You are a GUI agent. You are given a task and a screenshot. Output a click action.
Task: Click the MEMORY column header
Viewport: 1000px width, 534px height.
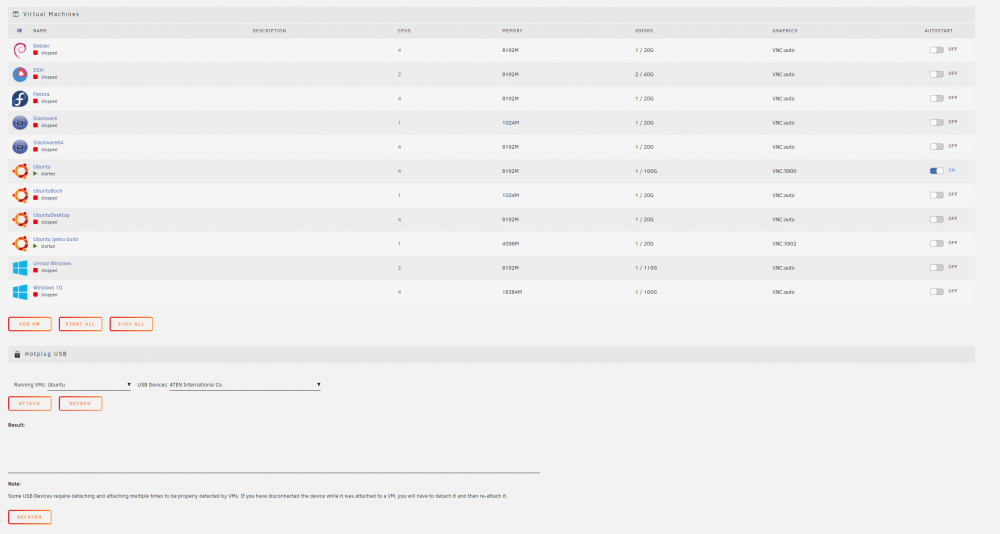(512, 31)
